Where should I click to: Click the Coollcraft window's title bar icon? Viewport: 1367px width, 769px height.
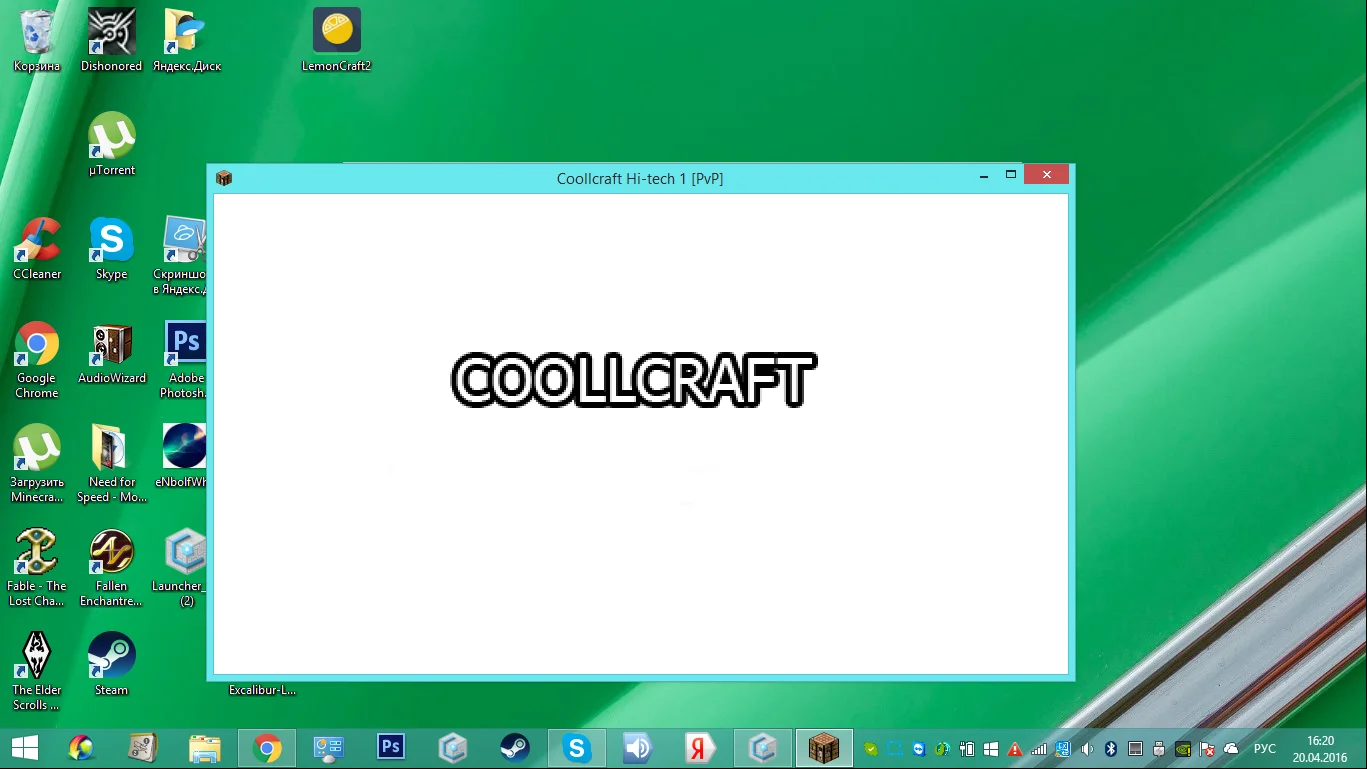click(224, 178)
